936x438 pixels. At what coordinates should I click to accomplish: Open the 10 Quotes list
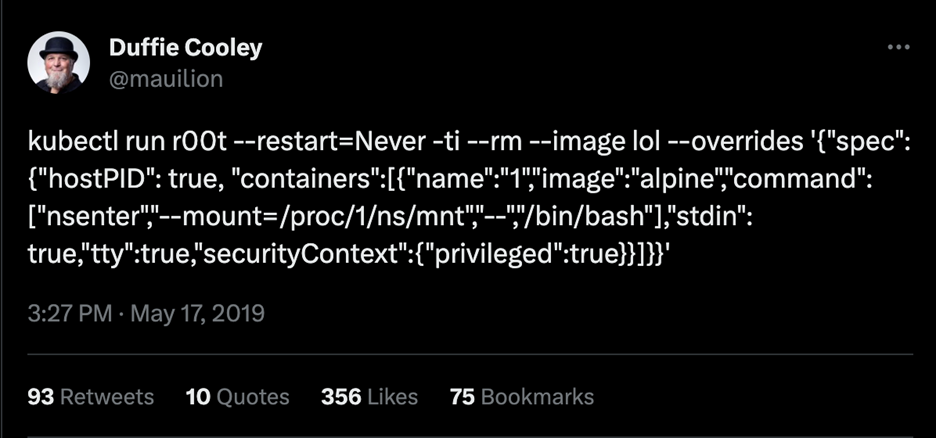click(x=237, y=396)
